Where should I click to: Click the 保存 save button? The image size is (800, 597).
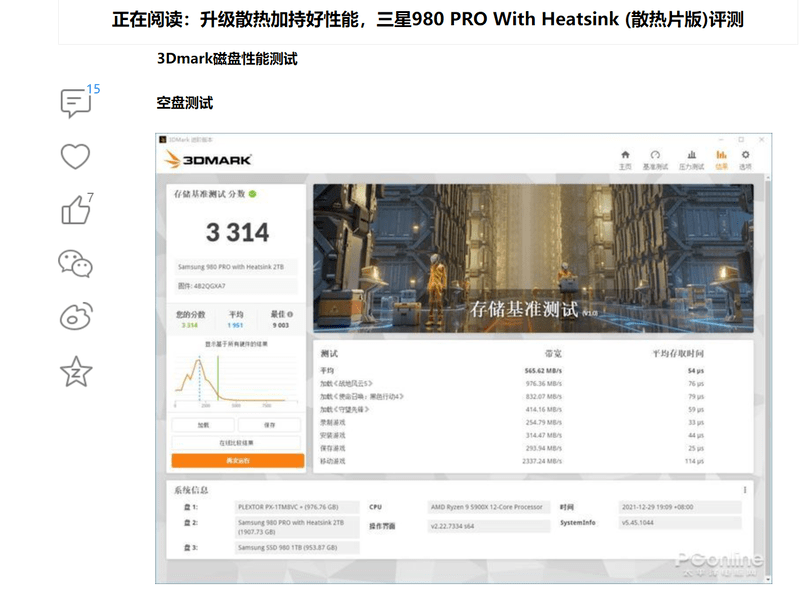269,425
